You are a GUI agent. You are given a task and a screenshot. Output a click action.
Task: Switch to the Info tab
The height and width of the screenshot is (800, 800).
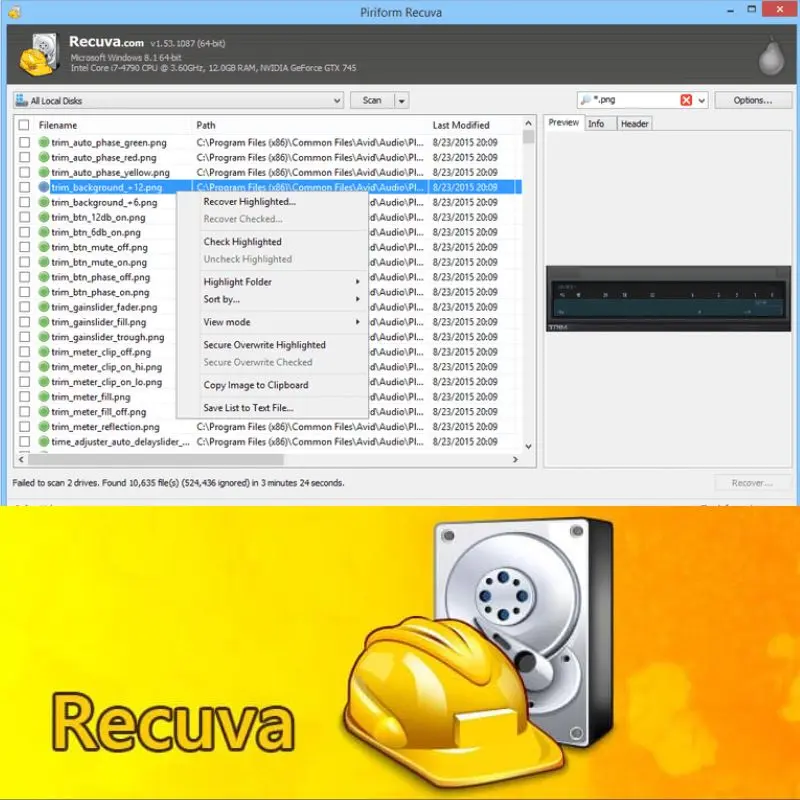pyautogui.click(x=596, y=124)
